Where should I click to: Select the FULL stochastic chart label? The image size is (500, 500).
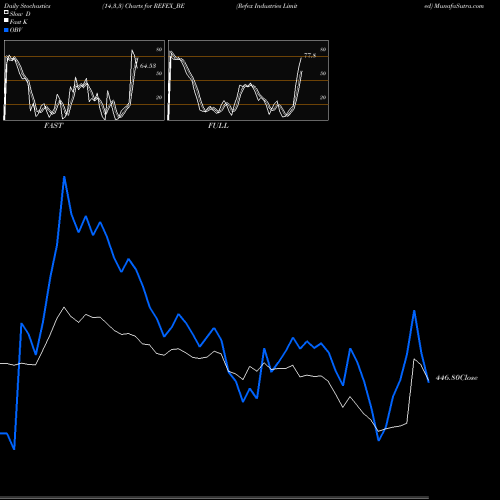[x=218, y=126]
